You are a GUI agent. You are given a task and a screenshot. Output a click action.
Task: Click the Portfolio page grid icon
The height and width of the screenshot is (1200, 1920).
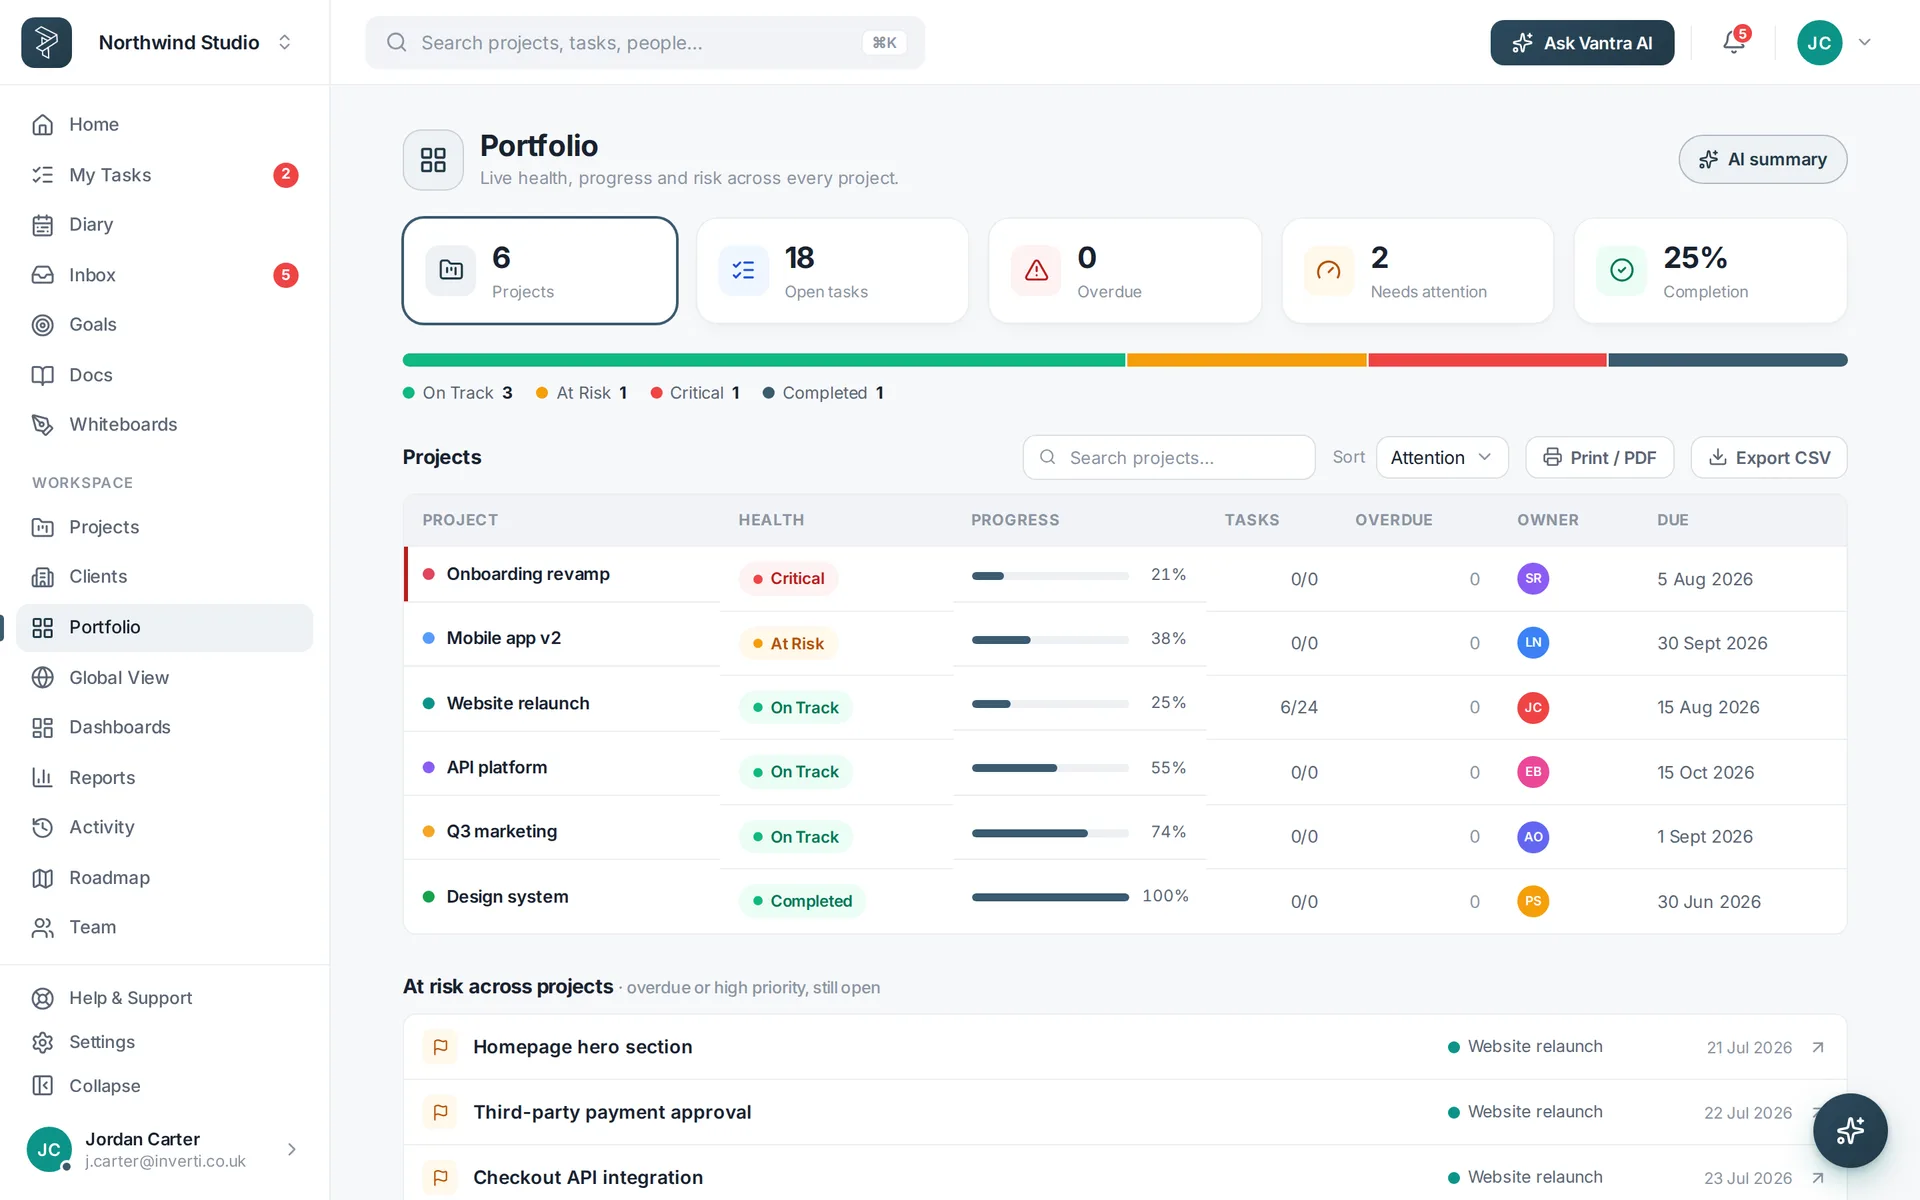[433, 160]
